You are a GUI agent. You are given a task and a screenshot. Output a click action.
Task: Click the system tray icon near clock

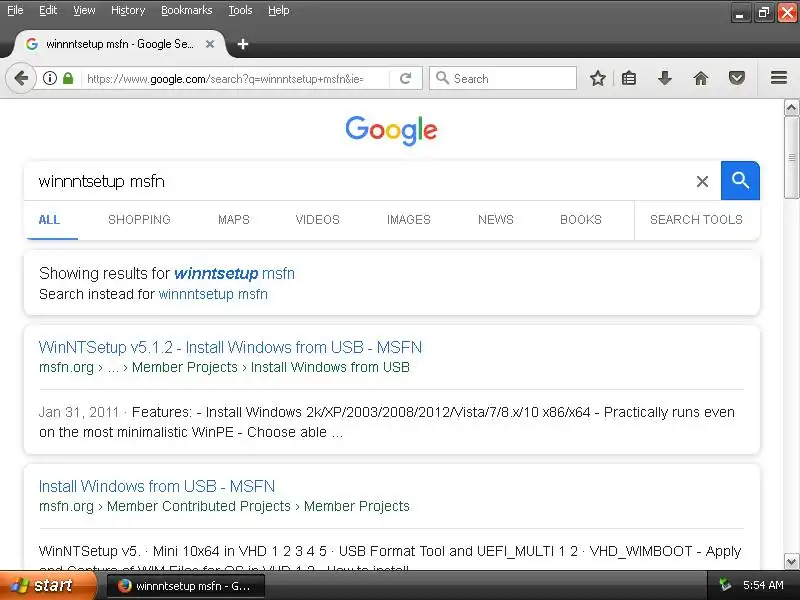click(724, 585)
